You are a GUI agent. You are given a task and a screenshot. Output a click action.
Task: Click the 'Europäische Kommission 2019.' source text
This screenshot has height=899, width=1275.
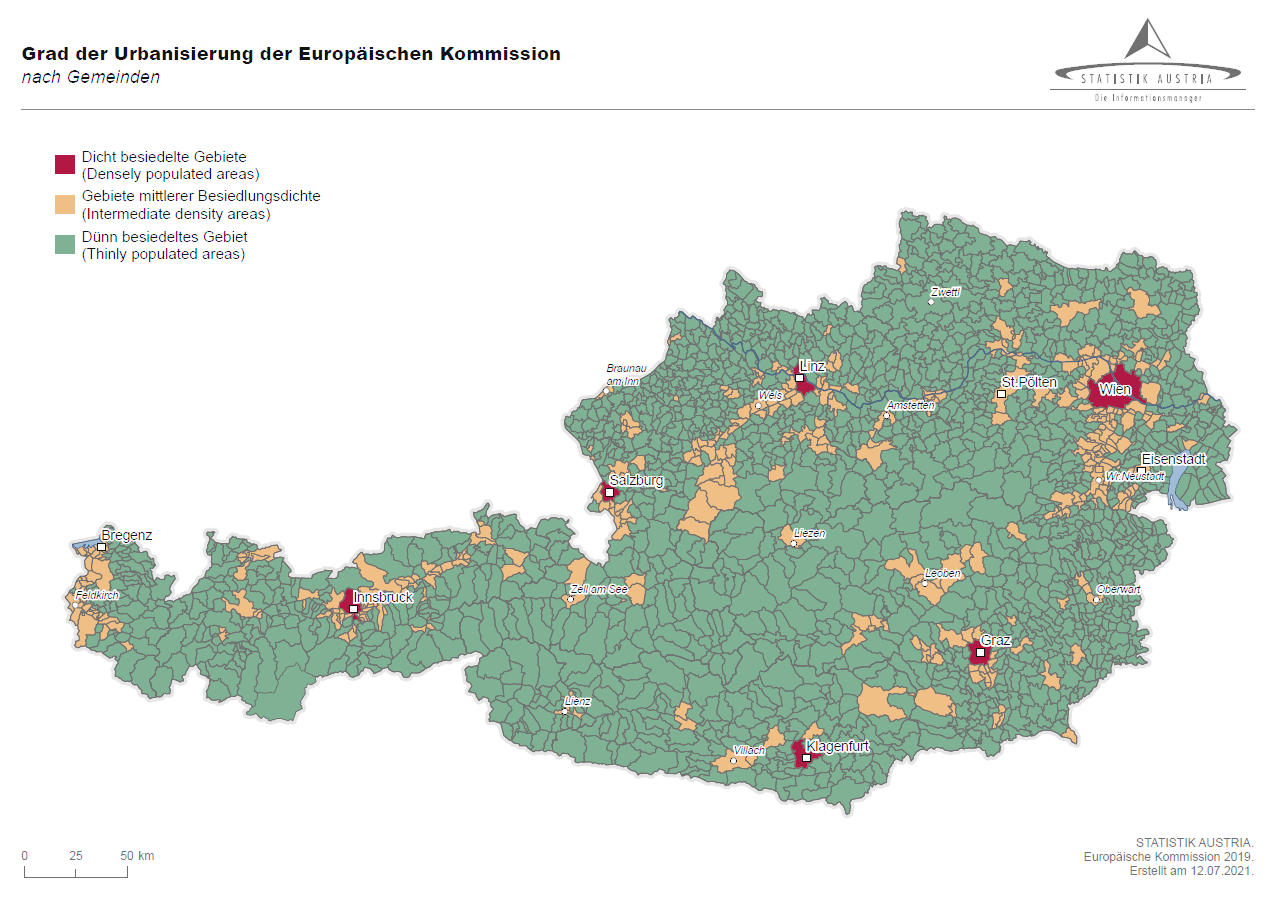pos(1169,856)
